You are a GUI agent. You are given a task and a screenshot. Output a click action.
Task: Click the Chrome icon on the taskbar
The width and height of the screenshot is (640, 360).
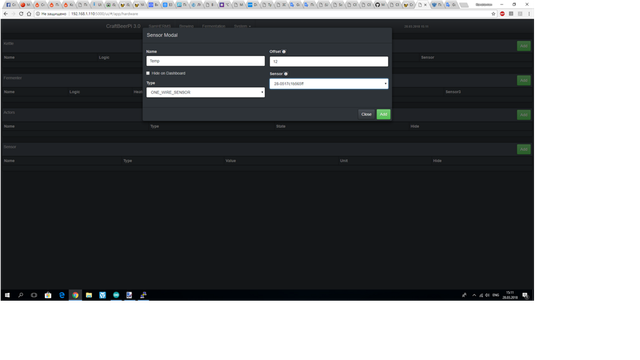(75, 295)
